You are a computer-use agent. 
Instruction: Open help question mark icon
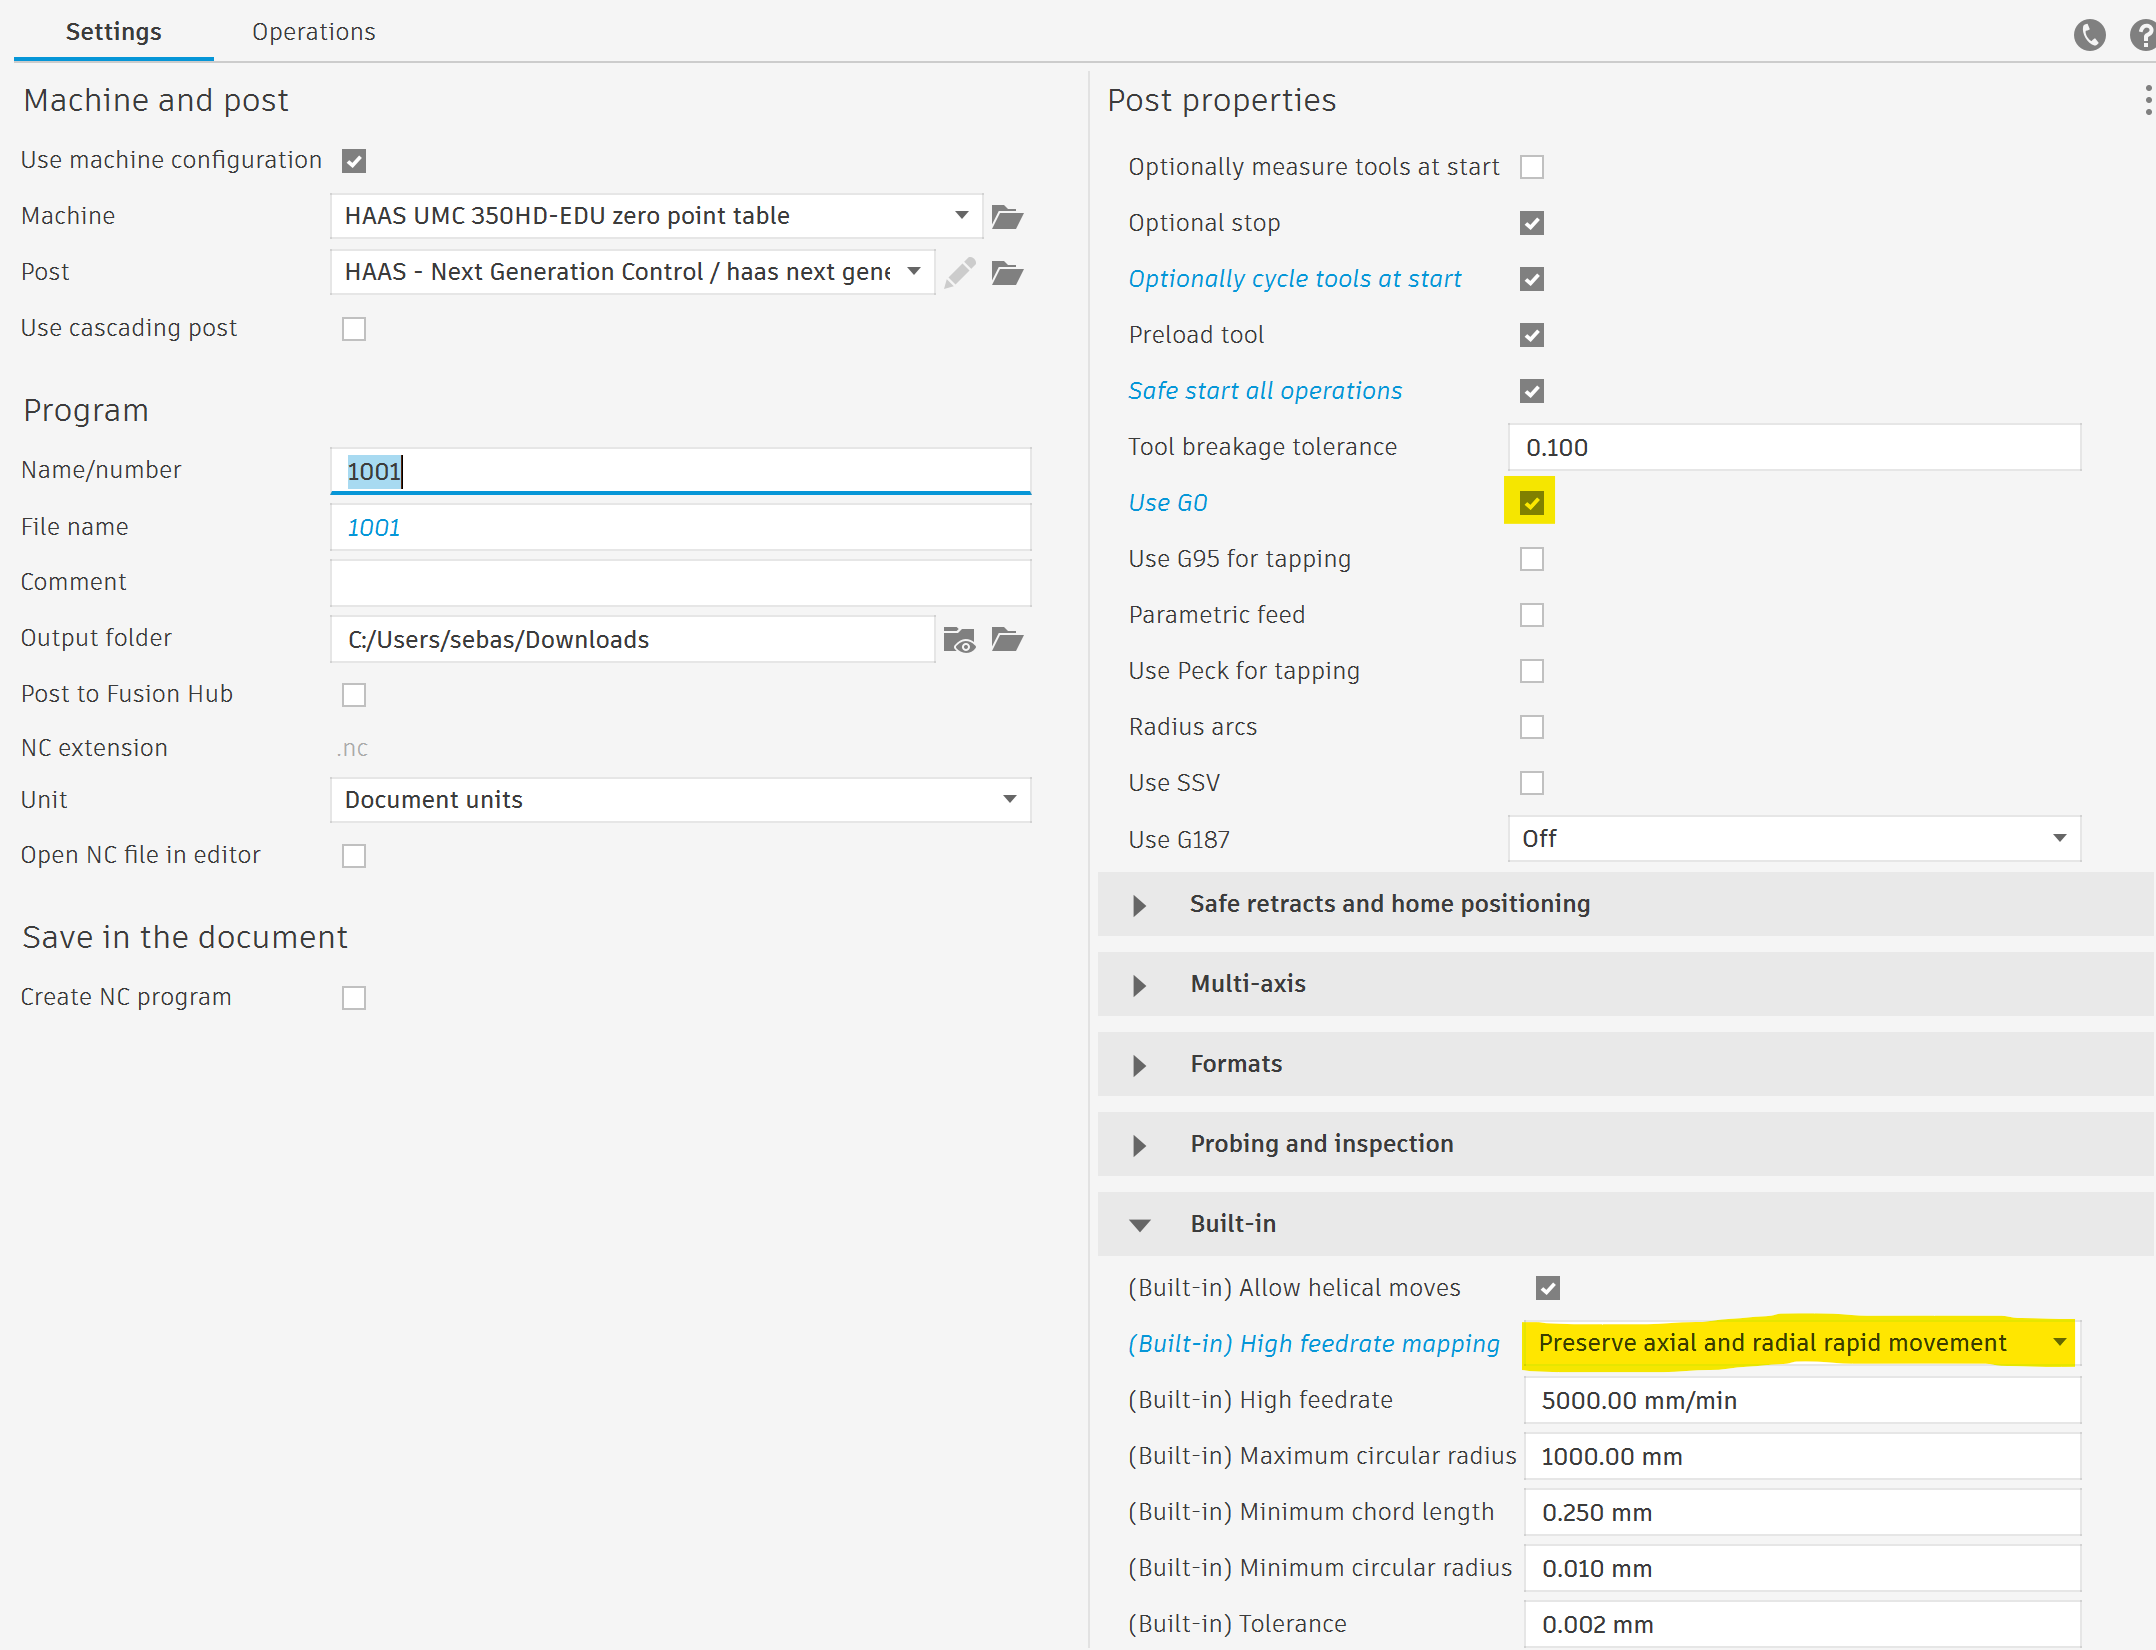[x=2143, y=35]
